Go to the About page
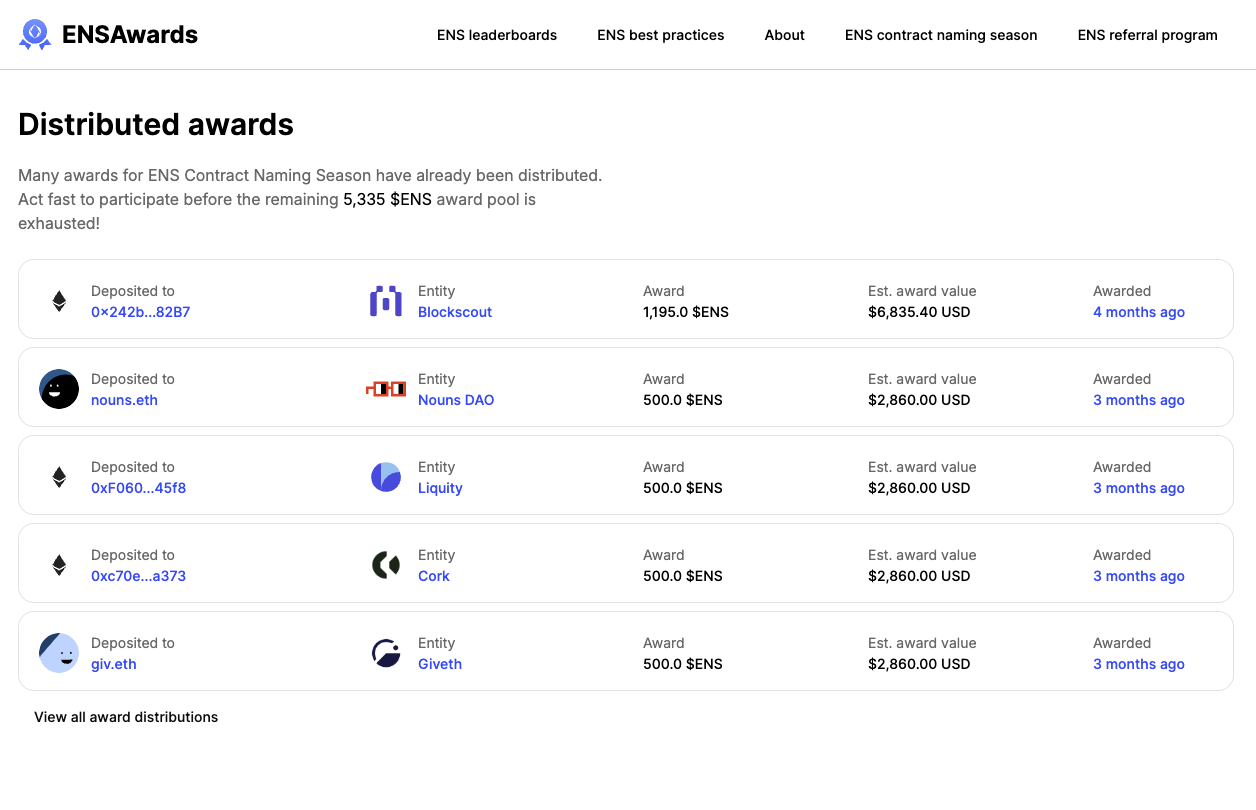This screenshot has width=1256, height=810. 785,35
